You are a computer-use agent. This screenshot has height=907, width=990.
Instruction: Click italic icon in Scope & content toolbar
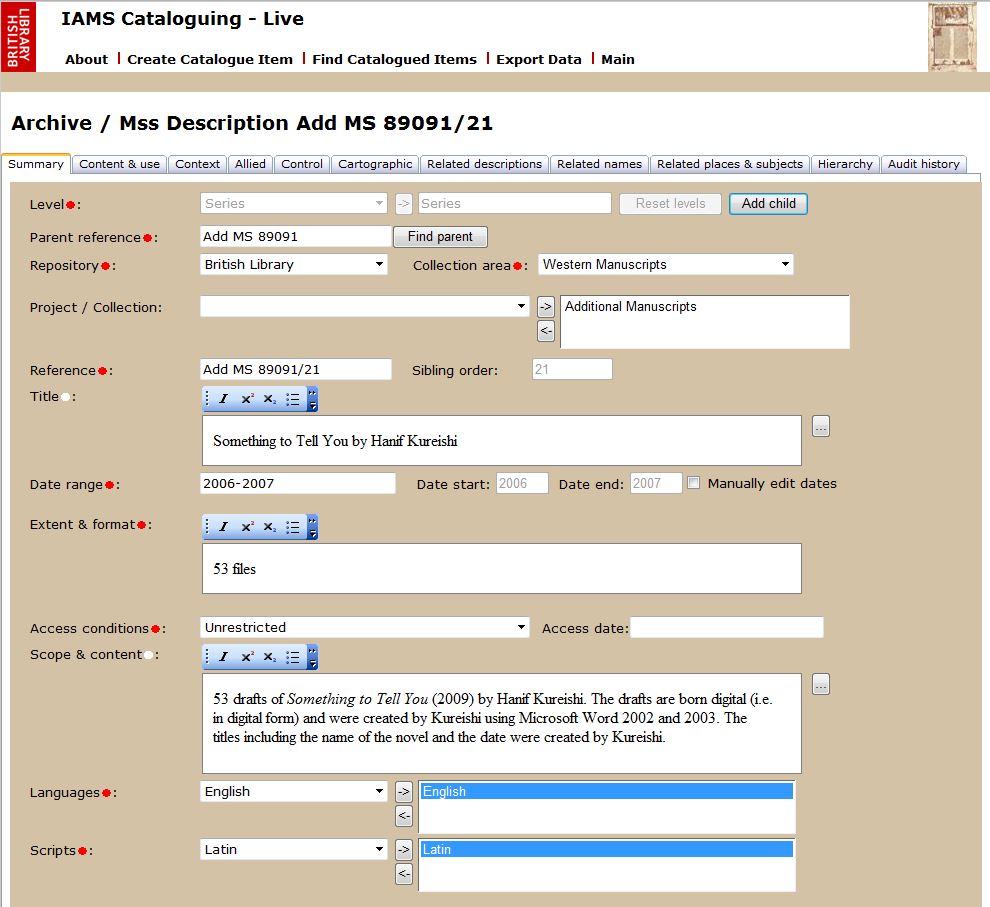(224, 657)
